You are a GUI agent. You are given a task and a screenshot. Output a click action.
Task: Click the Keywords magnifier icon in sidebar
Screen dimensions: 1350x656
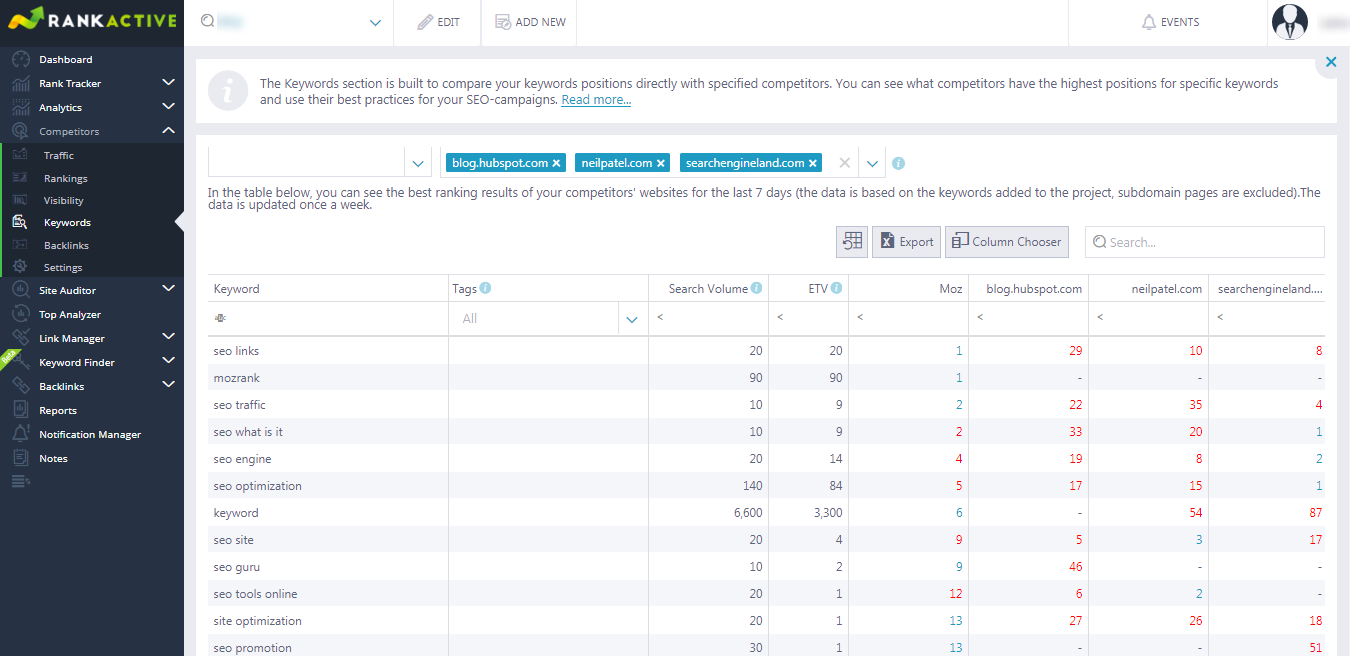pos(20,223)
